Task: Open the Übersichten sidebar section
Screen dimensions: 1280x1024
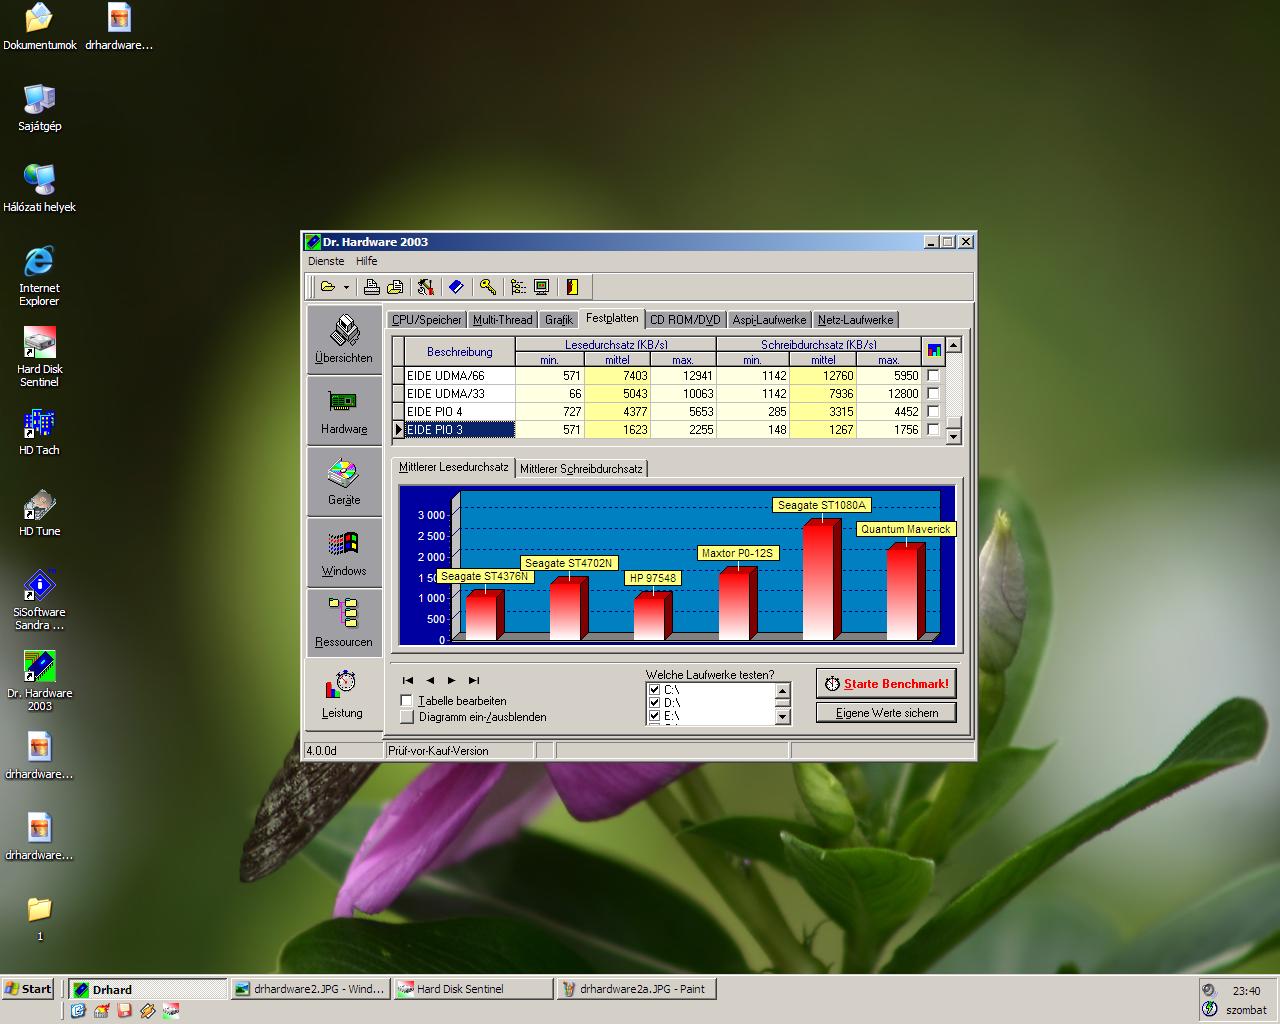Action: [344, 340]
